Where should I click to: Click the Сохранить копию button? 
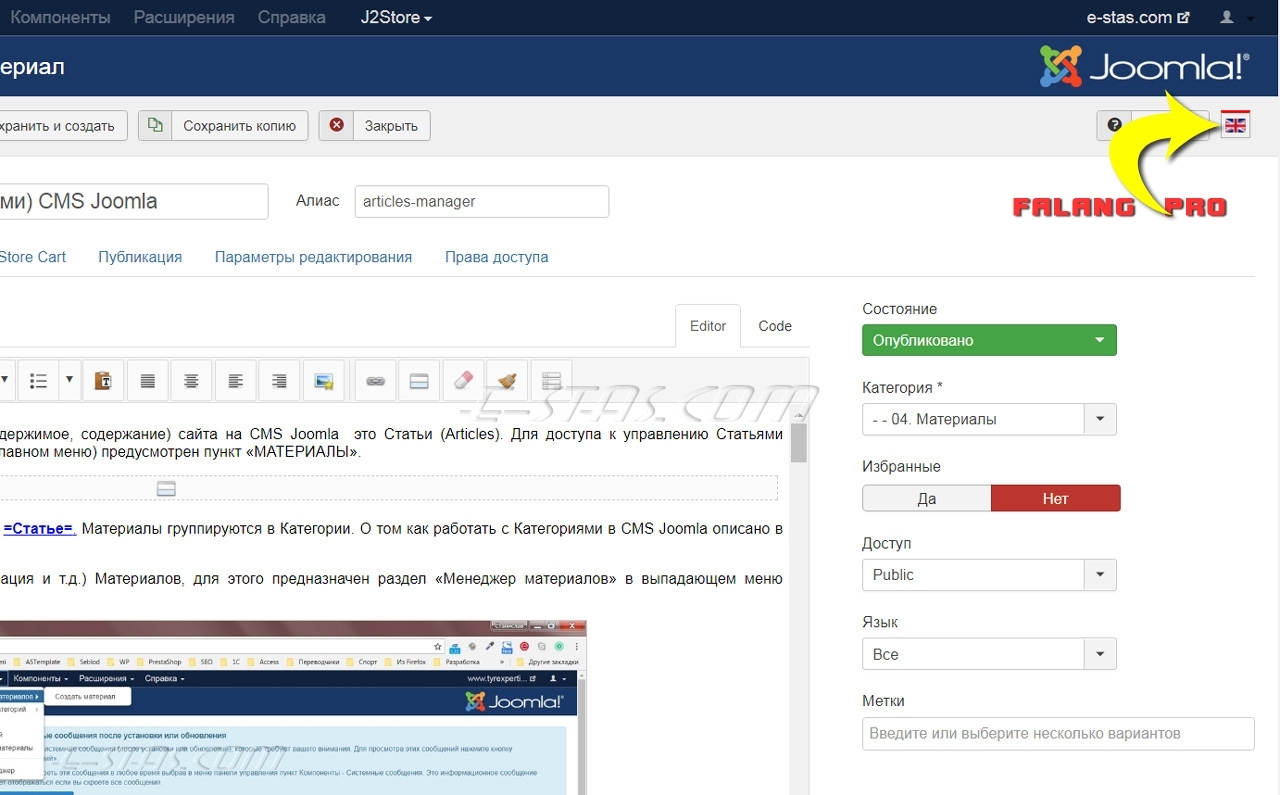point(223,125)
